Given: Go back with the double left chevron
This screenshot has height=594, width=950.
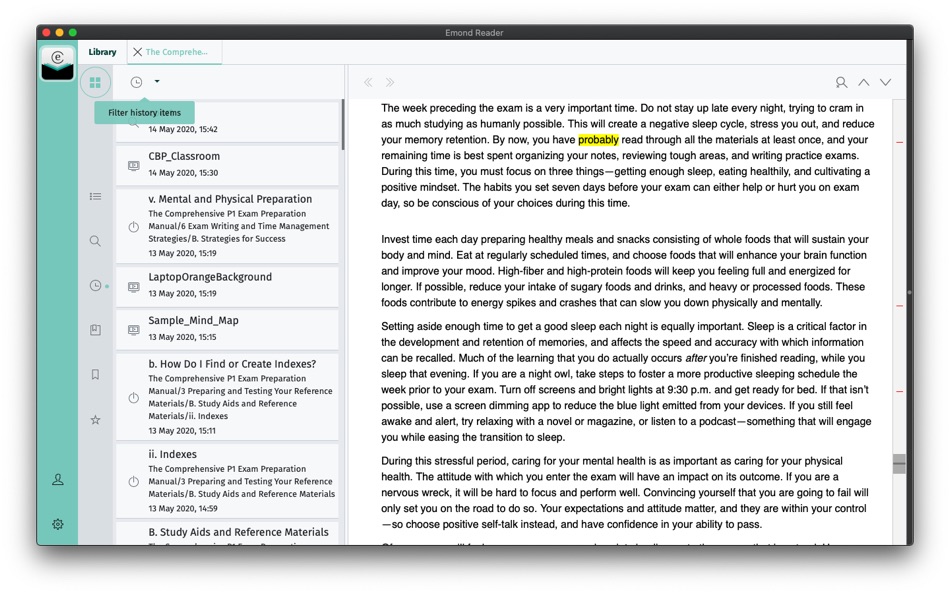Looking at the screenshot, I should click(x=368, y=82).
